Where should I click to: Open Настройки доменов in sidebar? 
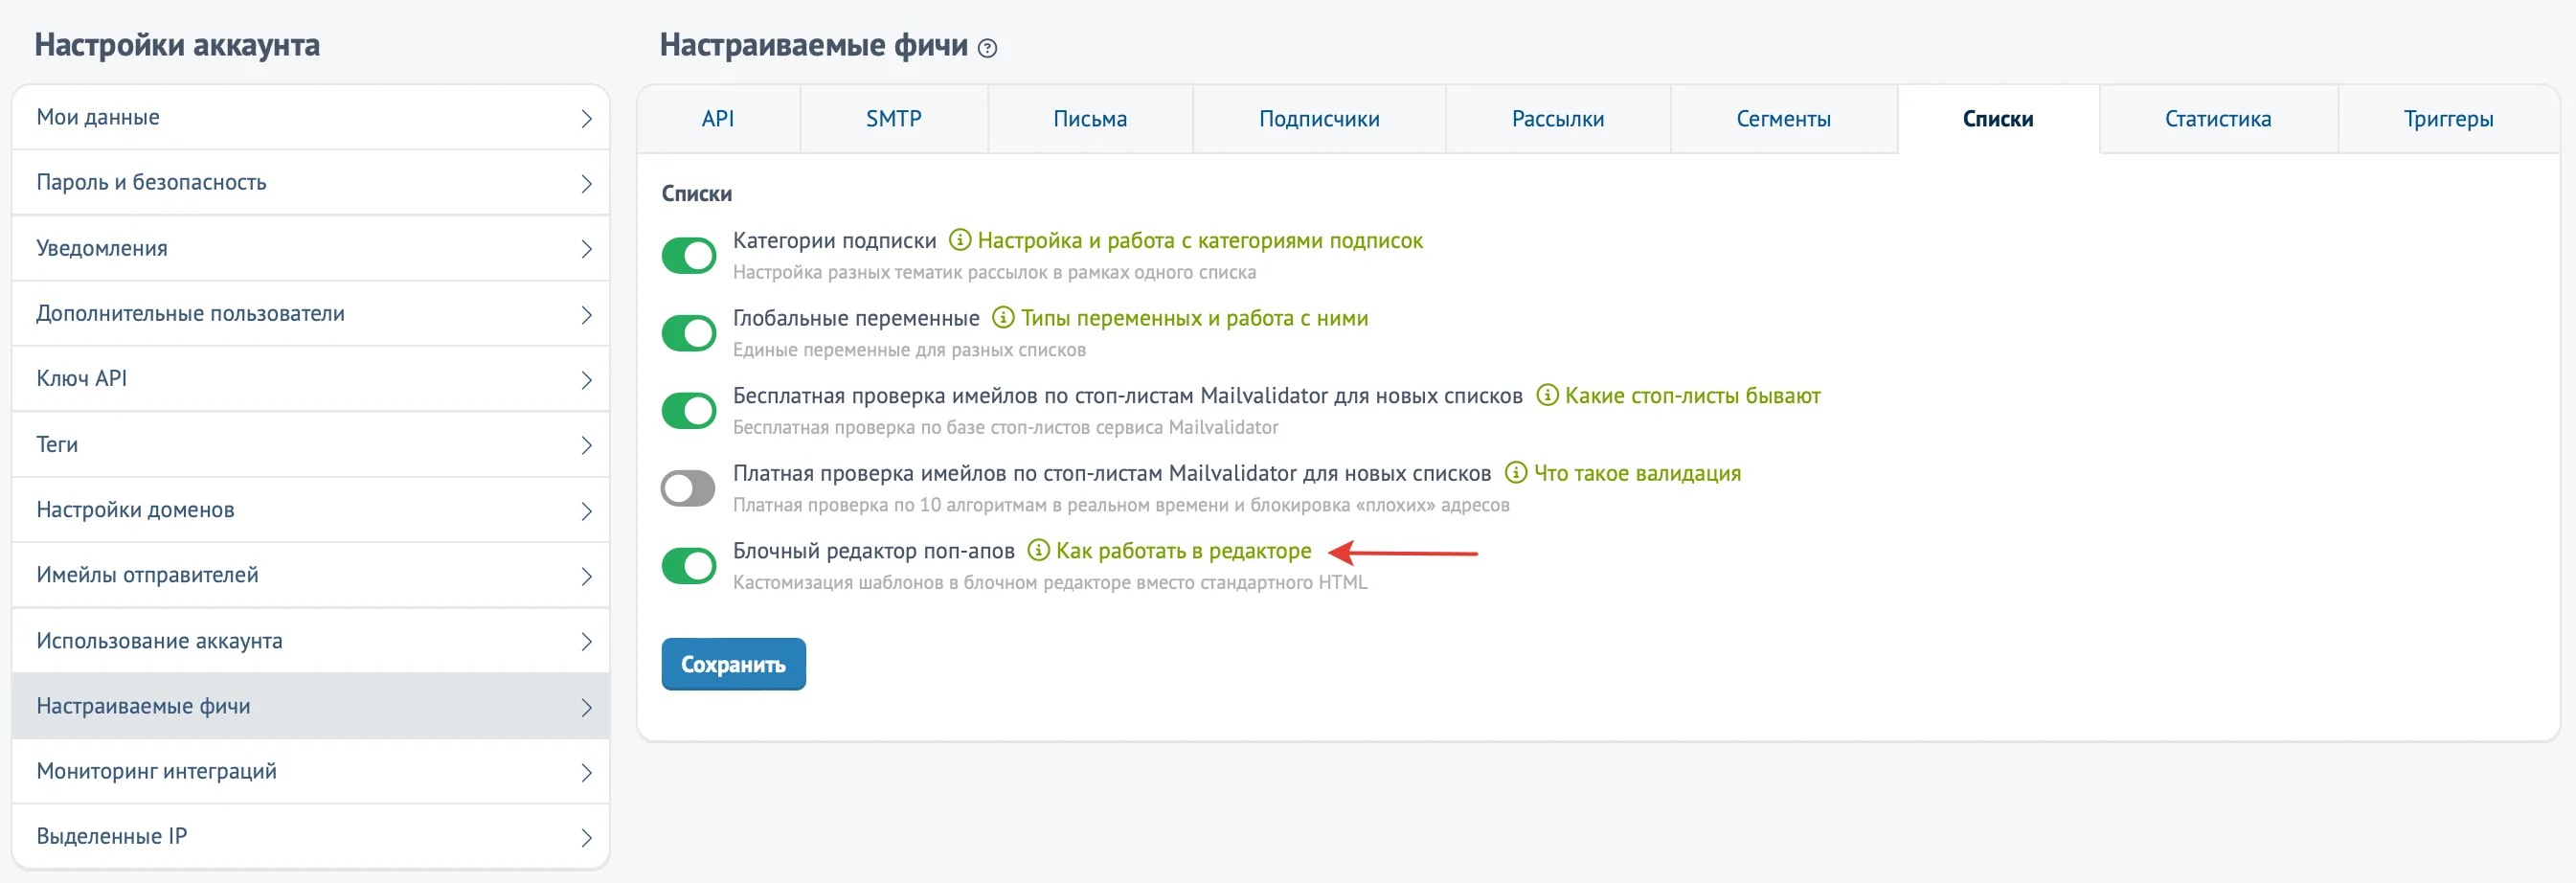[x=310, y=510]
